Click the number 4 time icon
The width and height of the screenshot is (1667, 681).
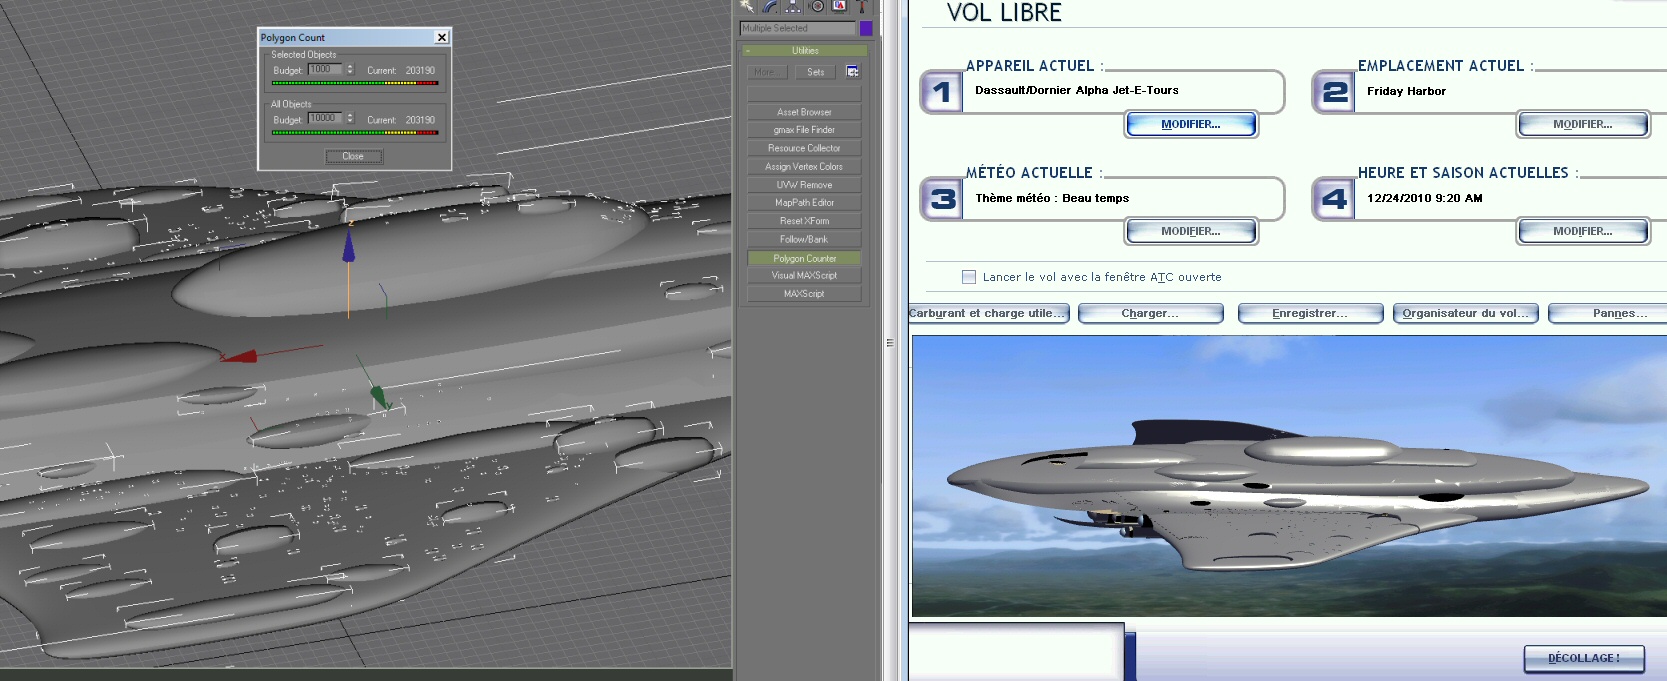coord(1333,199)
